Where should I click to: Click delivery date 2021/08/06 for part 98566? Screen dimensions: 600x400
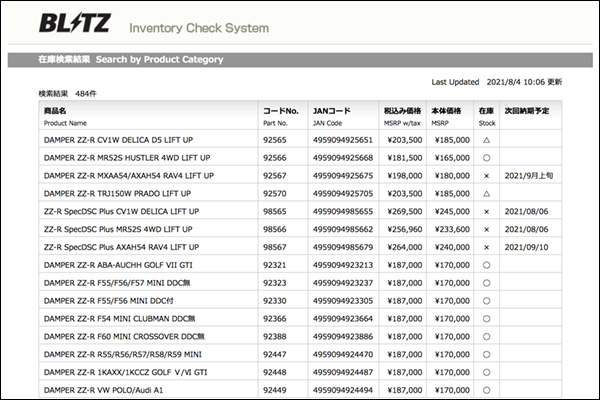pos(527,229)
